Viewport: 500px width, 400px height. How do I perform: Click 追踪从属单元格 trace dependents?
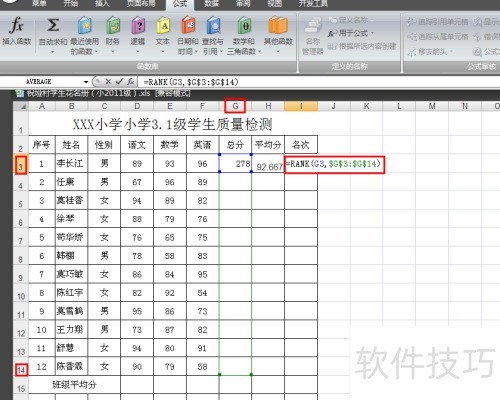(438, 37)
